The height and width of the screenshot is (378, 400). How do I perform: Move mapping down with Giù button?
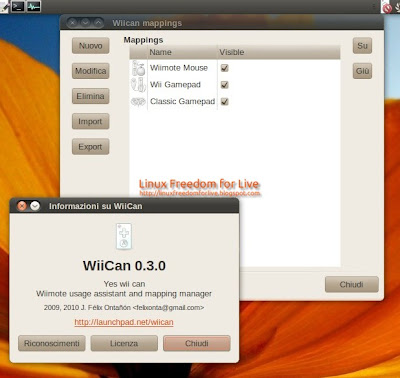(x=362, y=71)
